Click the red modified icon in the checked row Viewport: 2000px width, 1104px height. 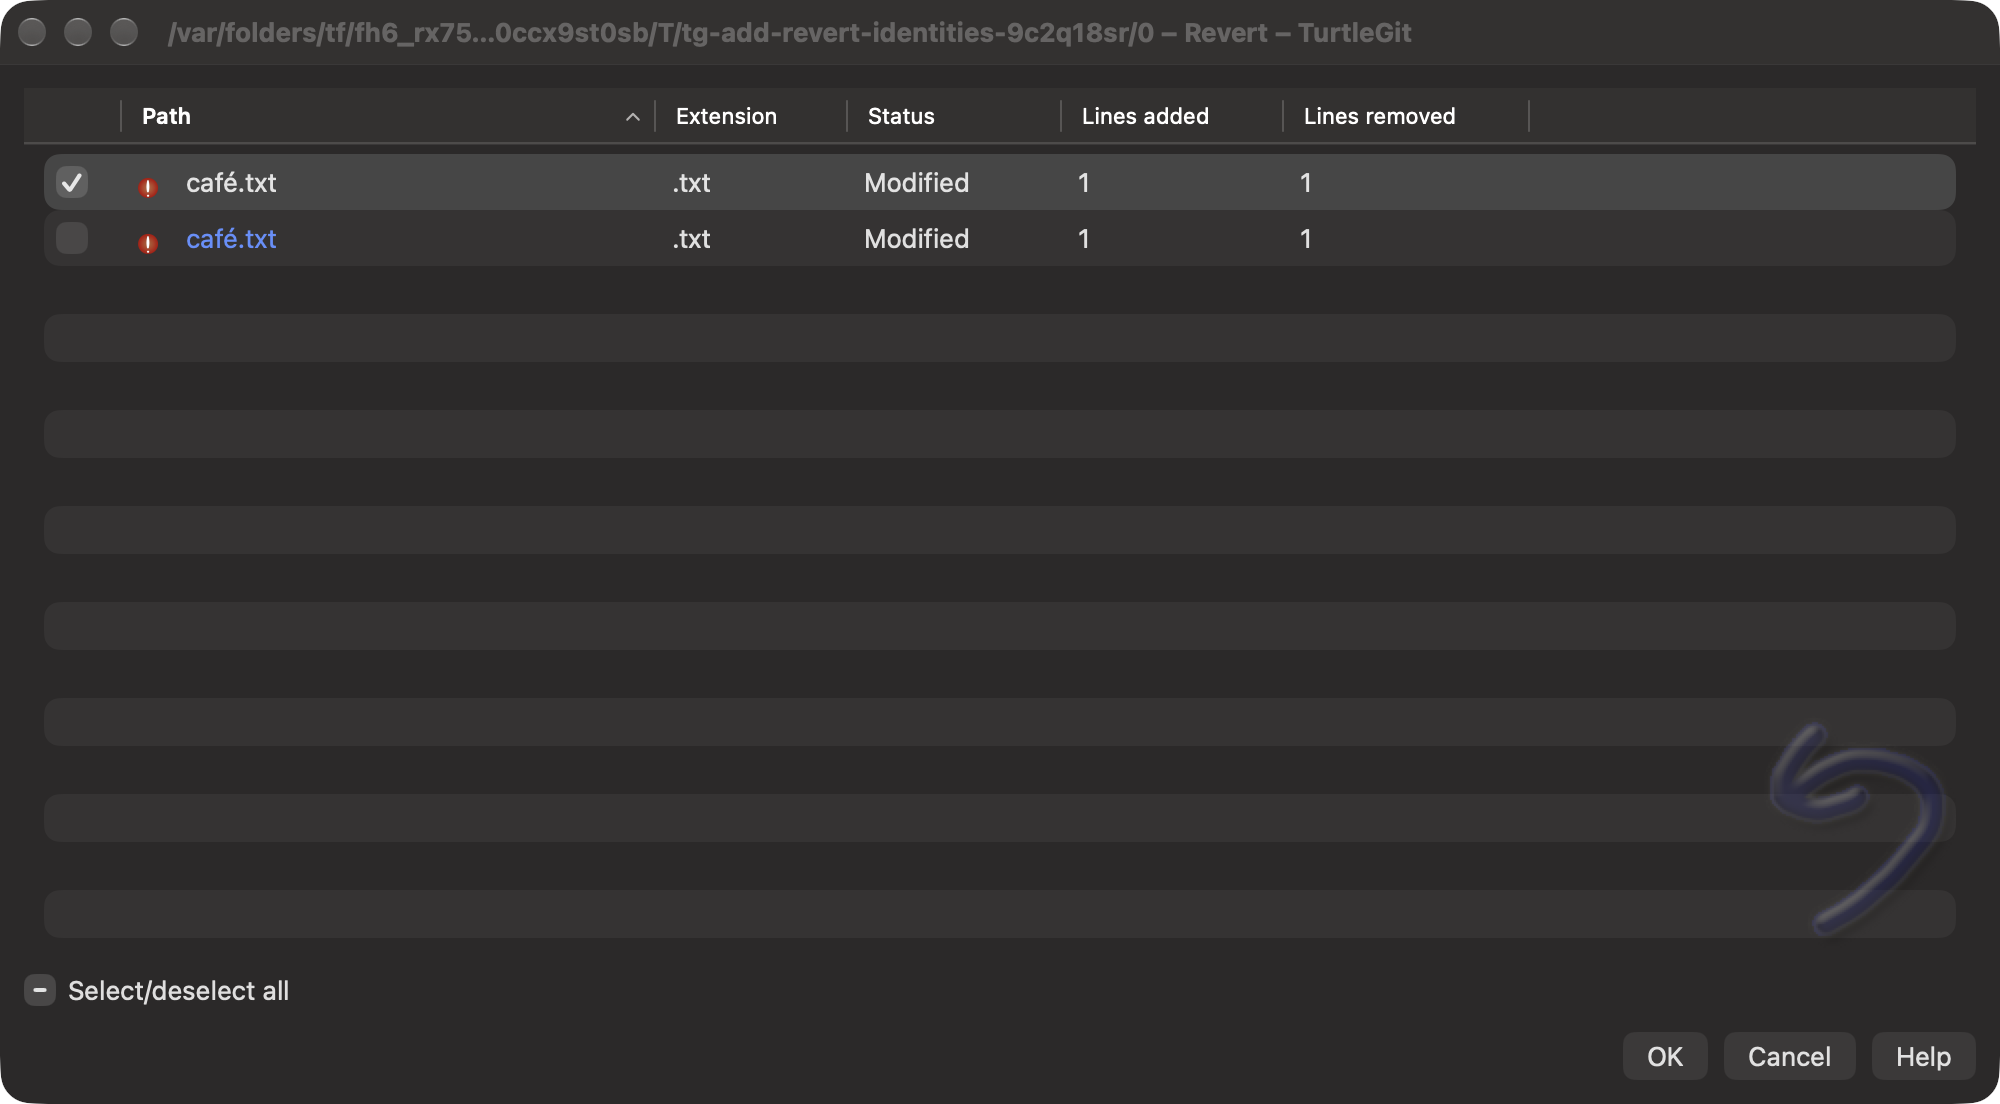click(x=148, y=187)
